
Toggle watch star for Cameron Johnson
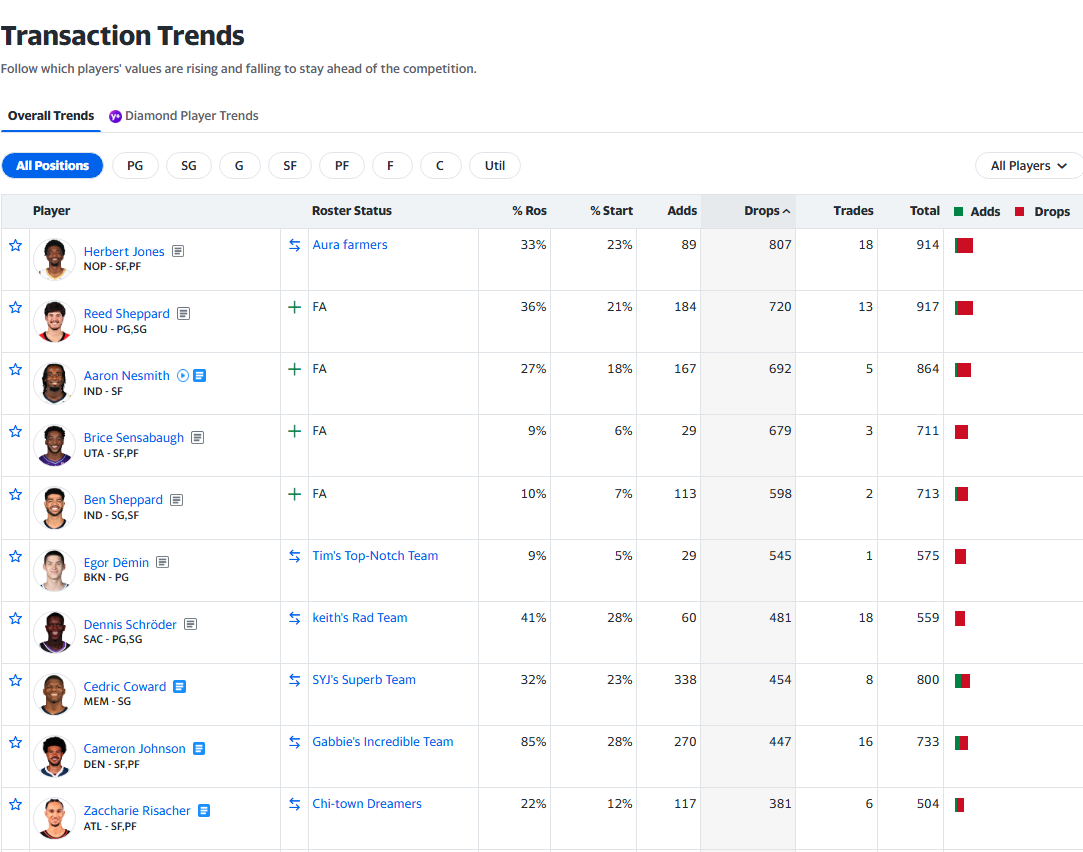coord(15,742)
